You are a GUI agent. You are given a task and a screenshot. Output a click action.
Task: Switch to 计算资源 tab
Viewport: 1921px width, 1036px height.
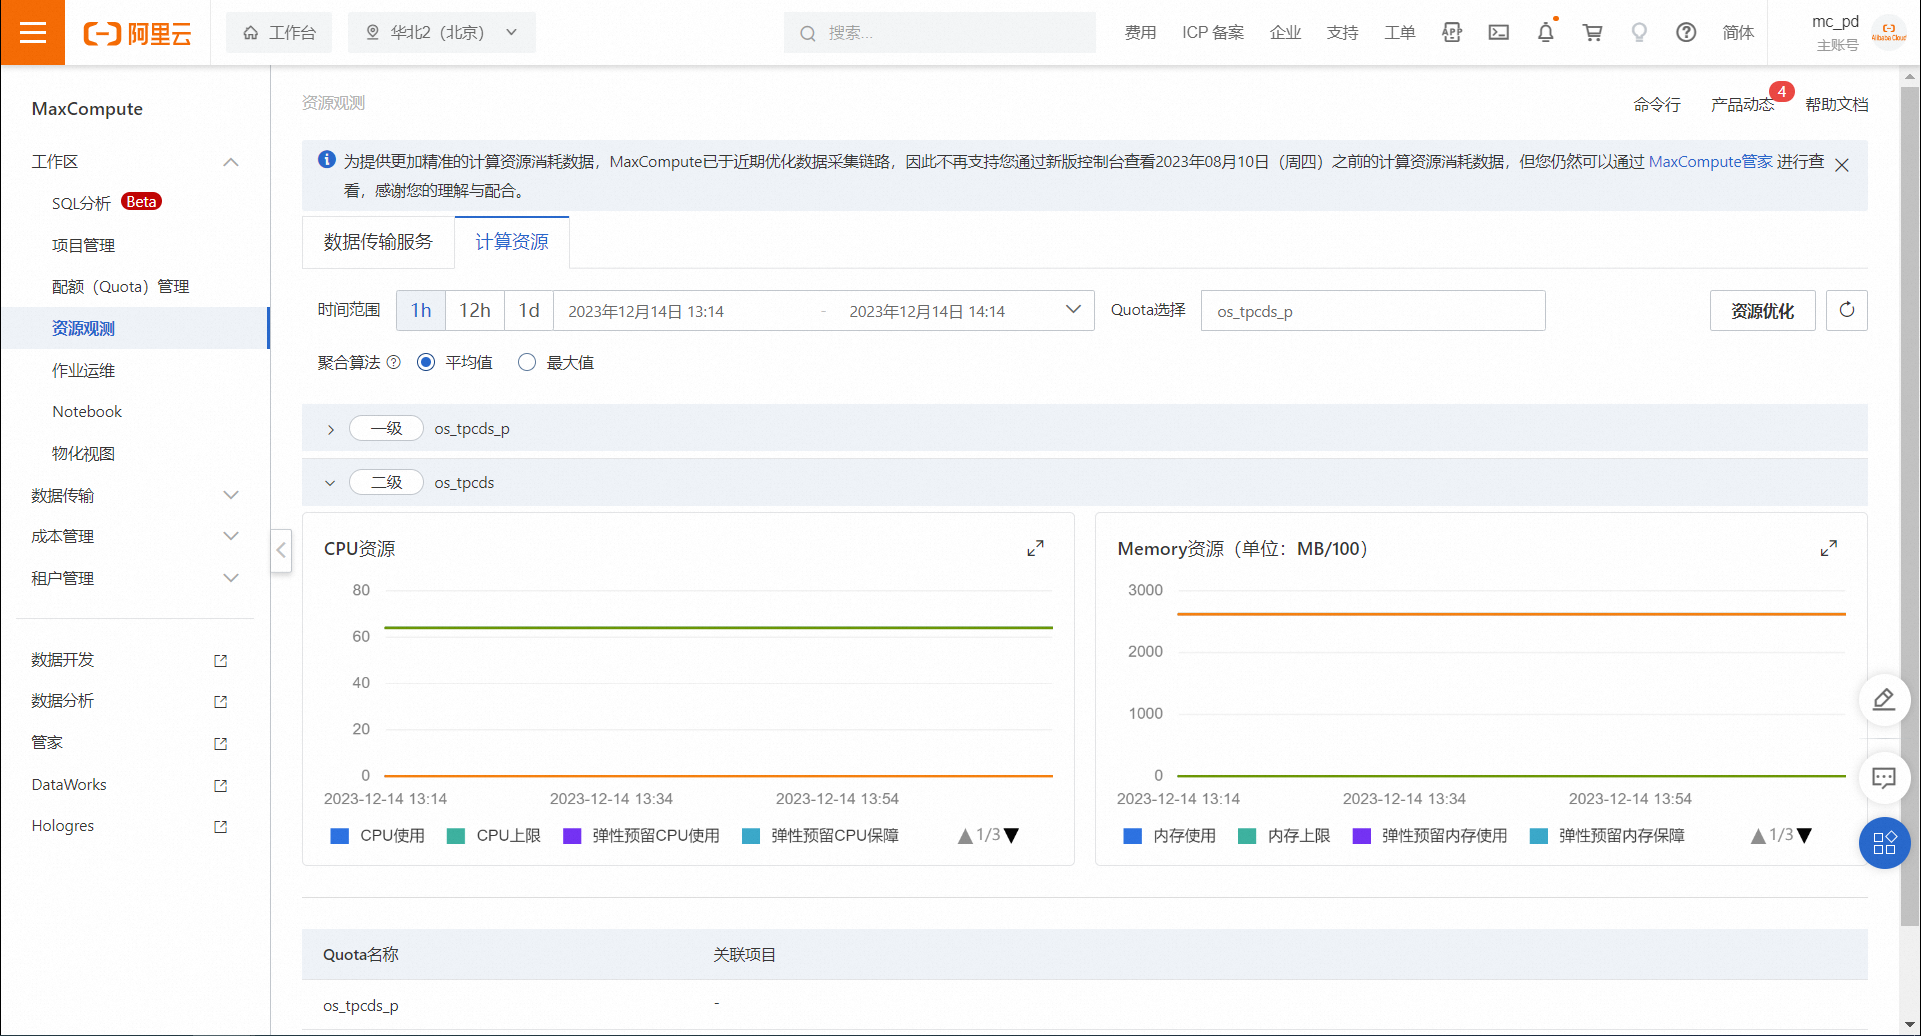[512, 242]
